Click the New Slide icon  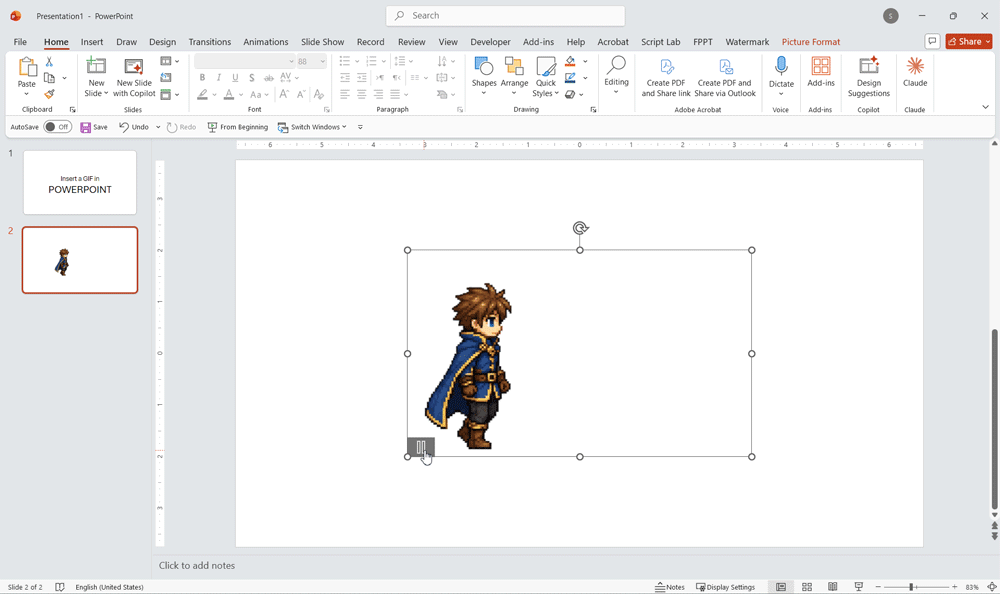tap(96, 66)
